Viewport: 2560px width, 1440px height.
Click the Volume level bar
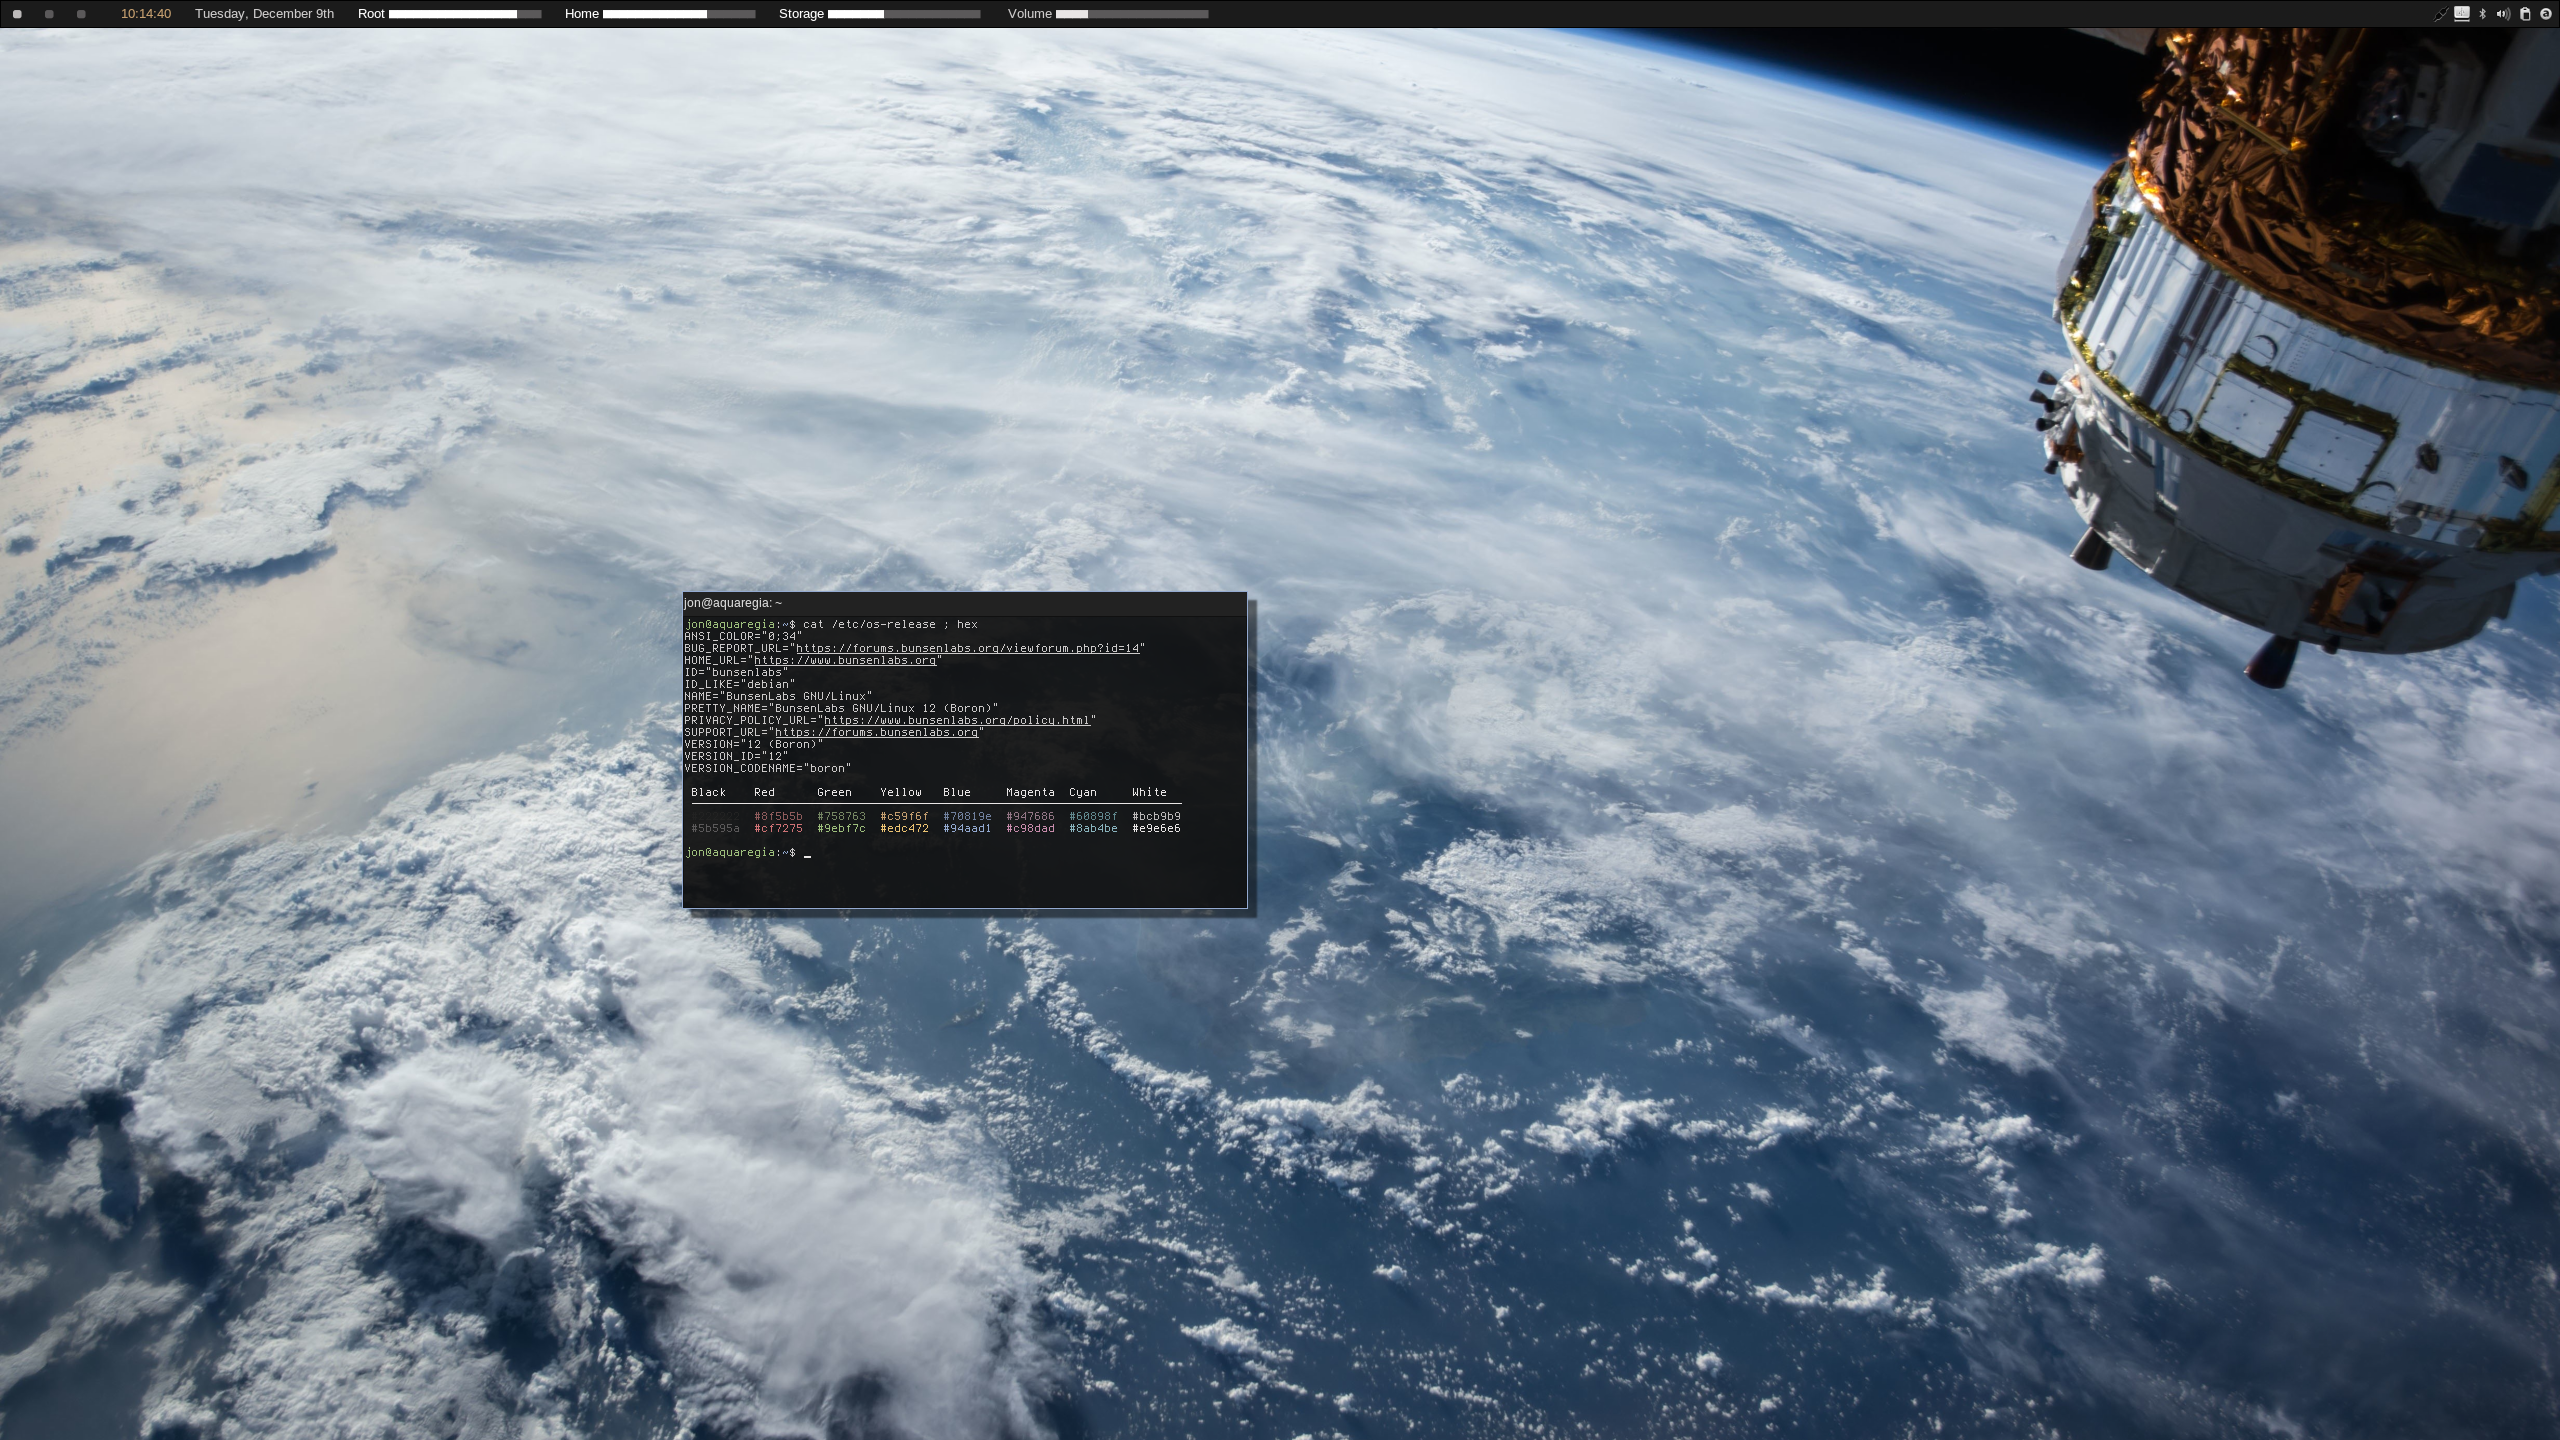click(1132, 14)
